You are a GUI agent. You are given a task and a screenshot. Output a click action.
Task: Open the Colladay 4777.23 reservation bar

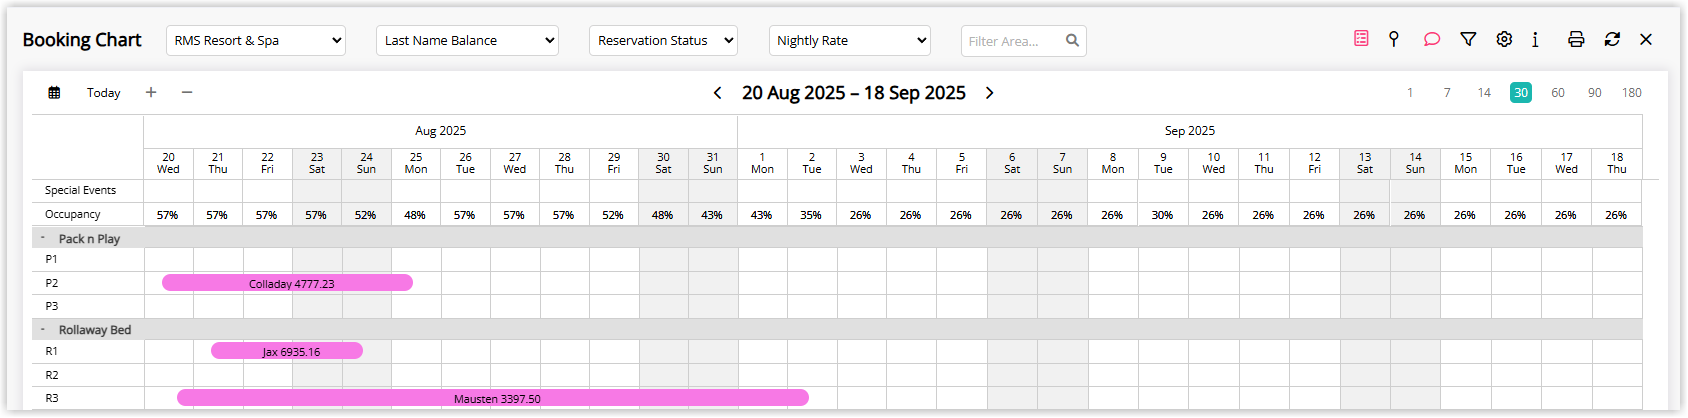pos(287,283)
